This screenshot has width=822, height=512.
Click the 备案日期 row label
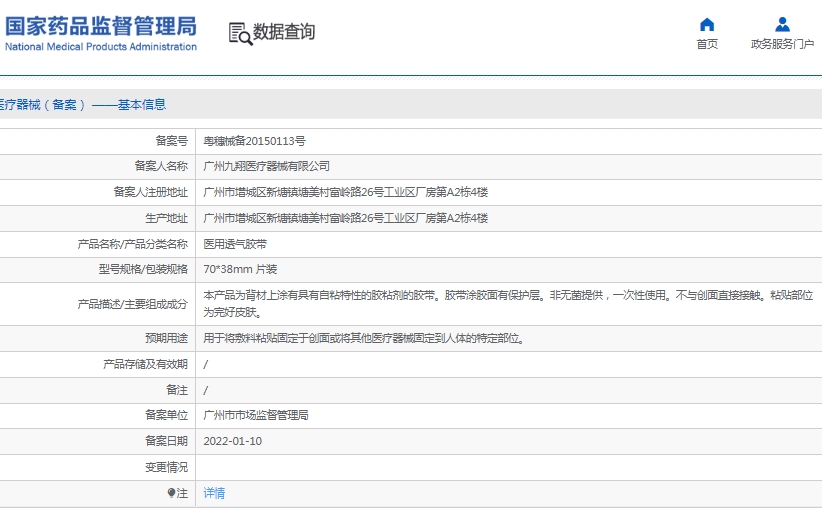point(166,441)
